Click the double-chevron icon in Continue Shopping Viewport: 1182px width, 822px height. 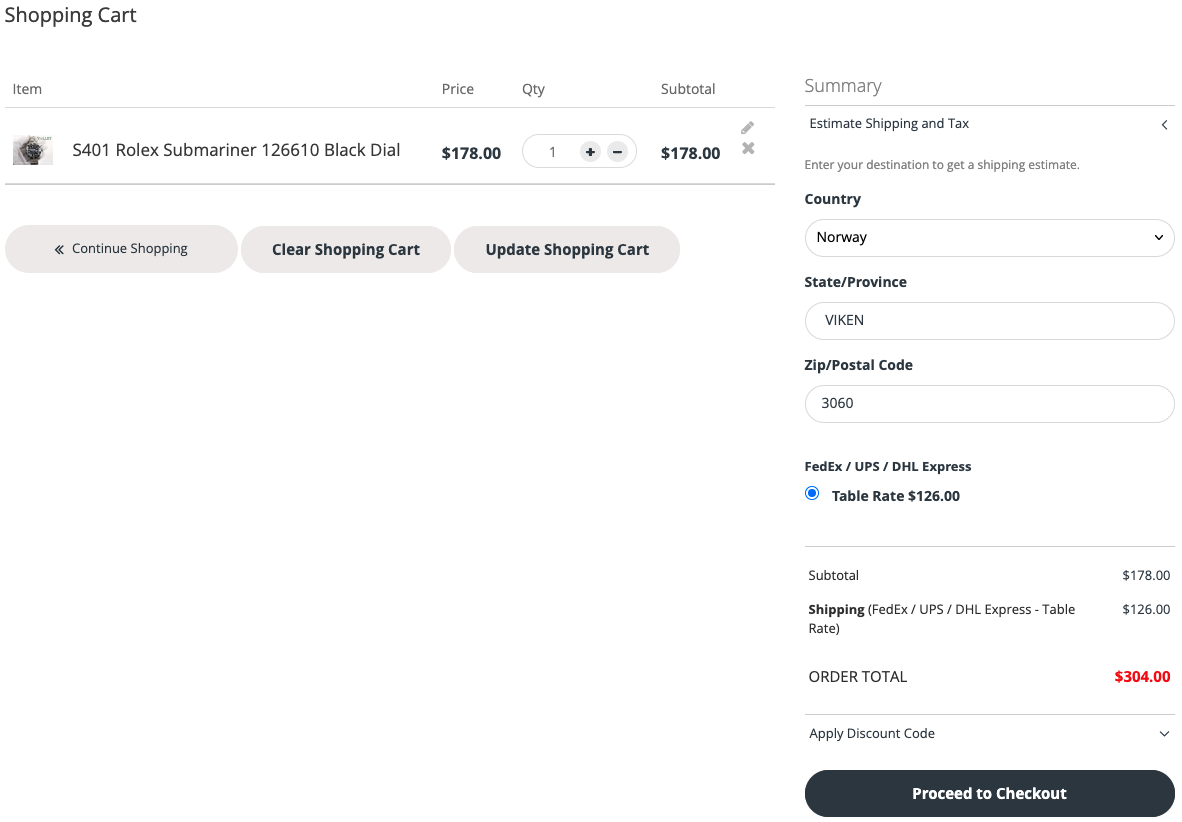(59, 249)
